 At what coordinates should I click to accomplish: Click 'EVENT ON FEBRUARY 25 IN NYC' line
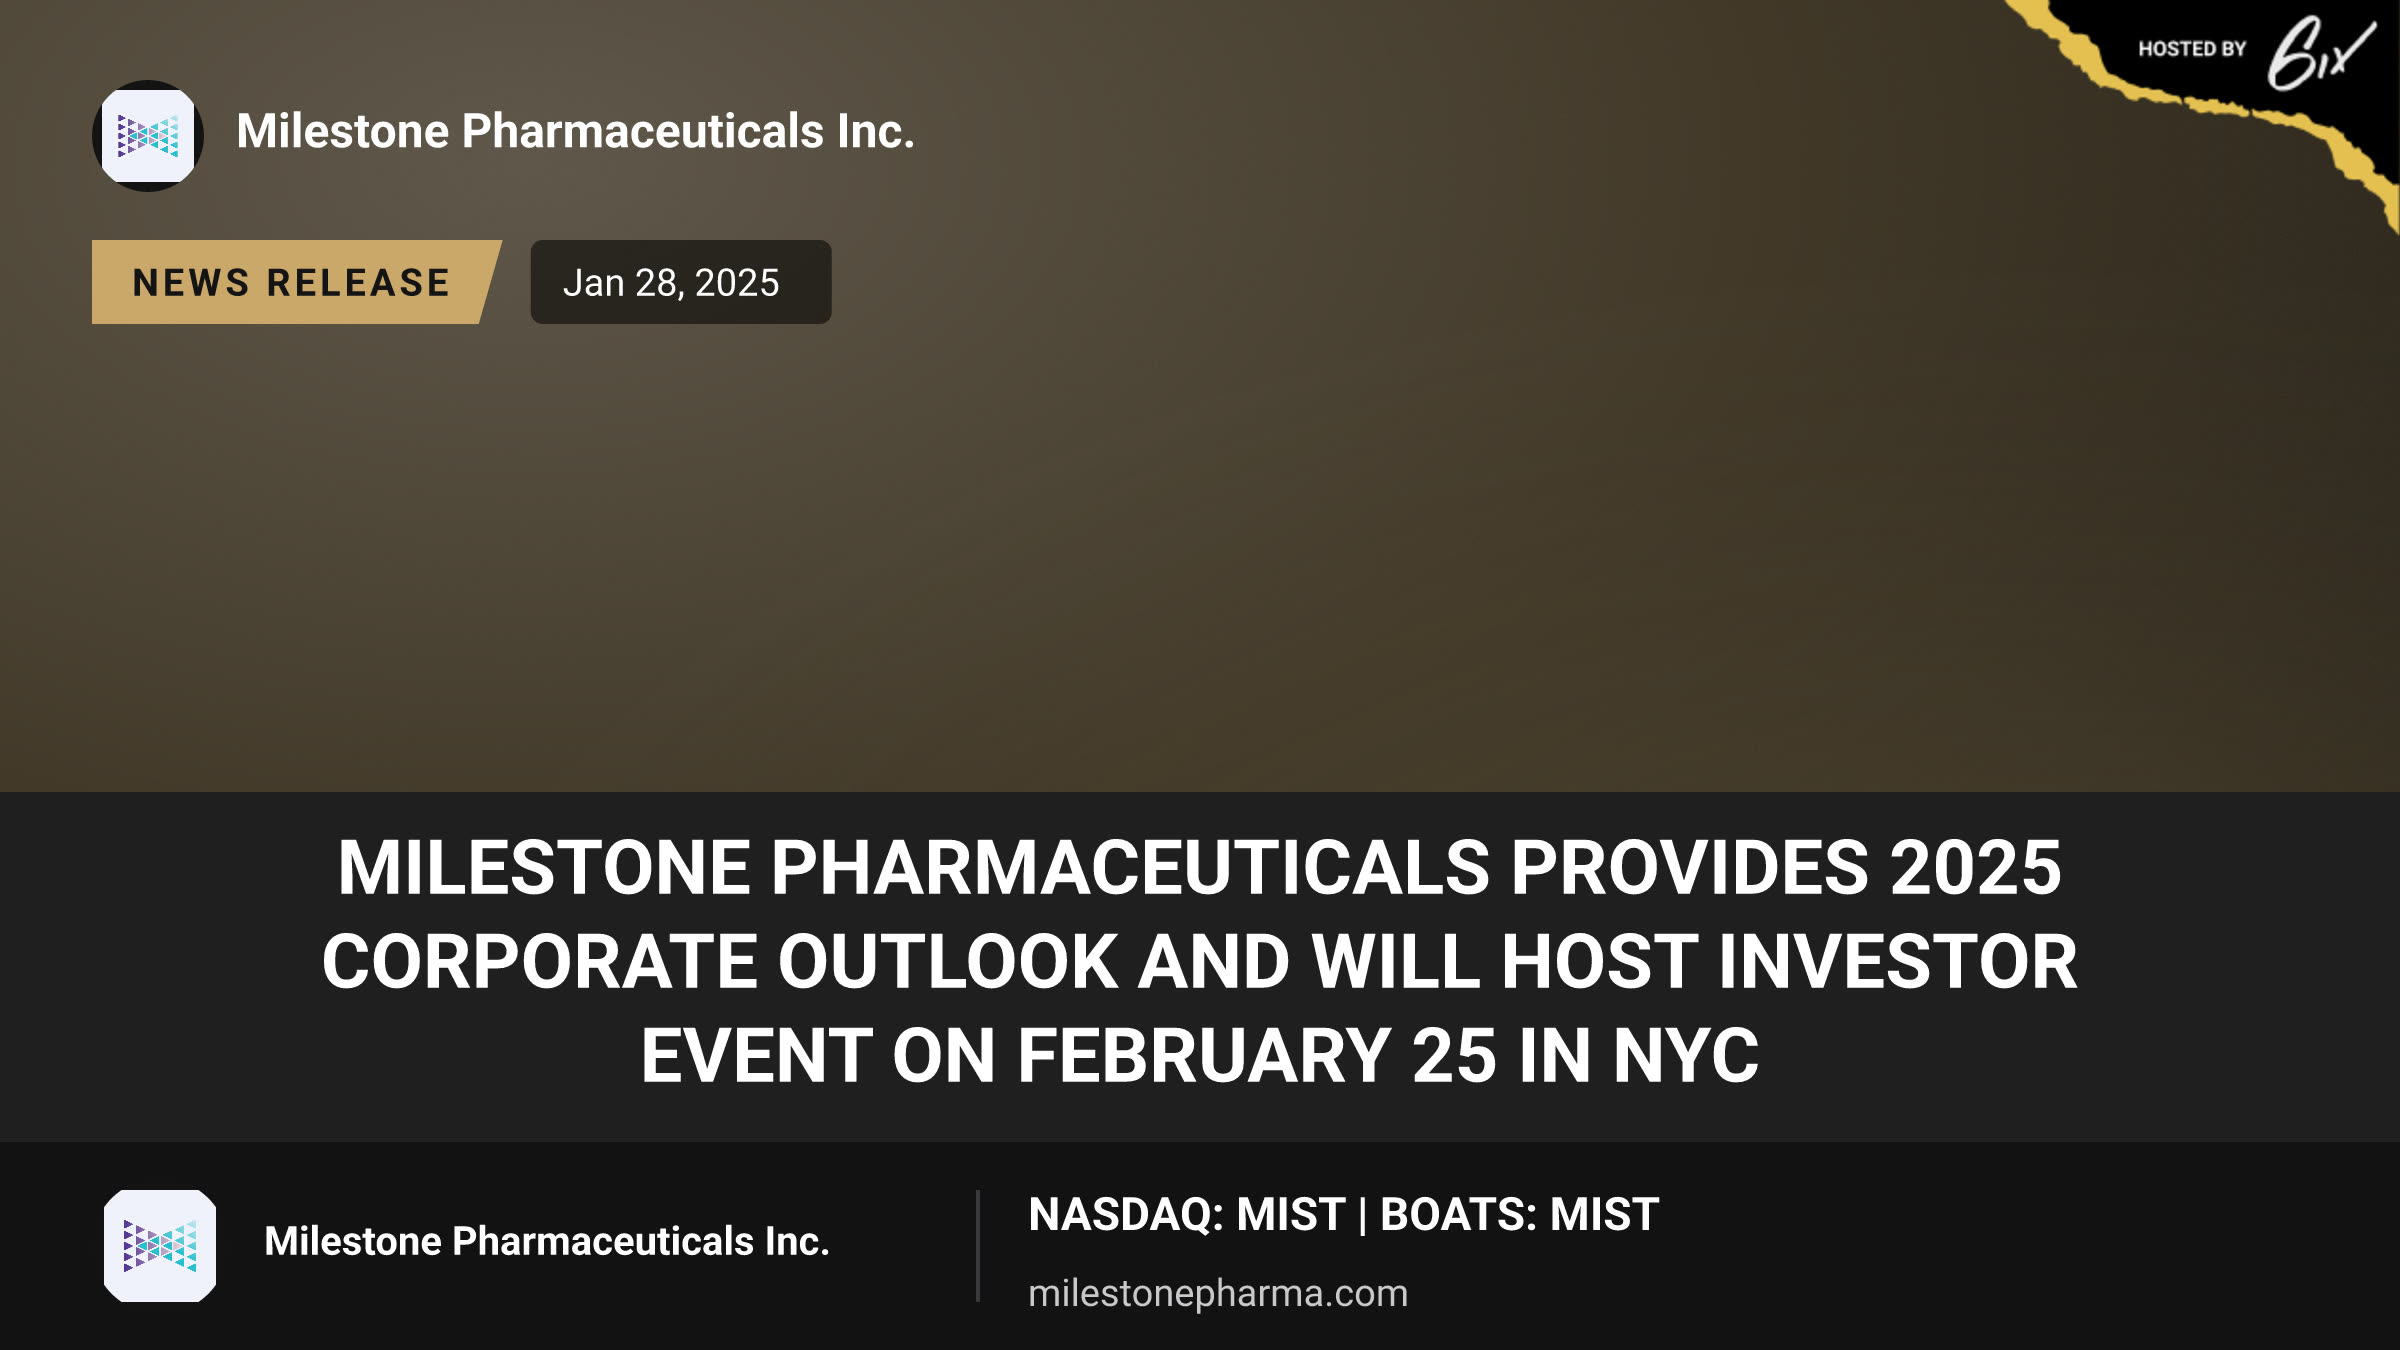click(x=1200, y=1056)
